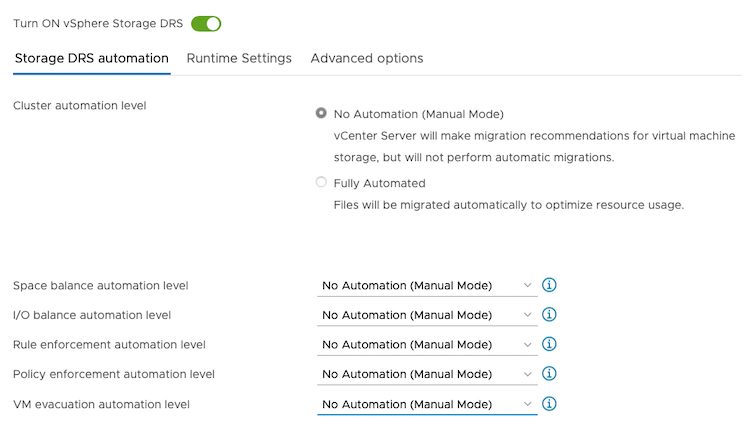Show info for Policy enforcement automation level
The image size is (744, 440).
[x=549, y=374]
